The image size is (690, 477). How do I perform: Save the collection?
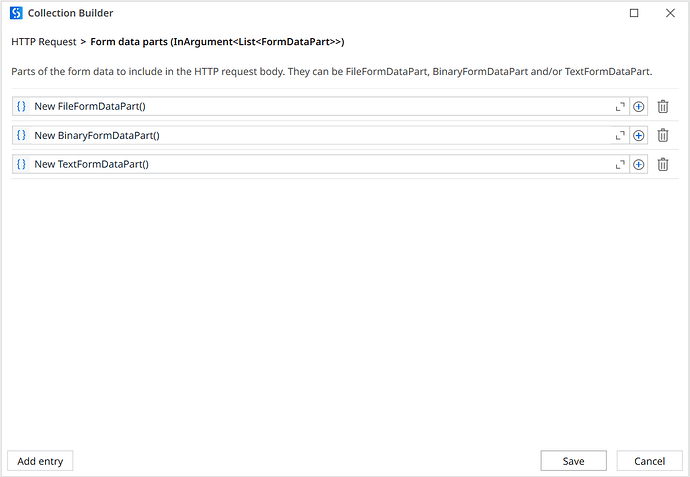click(573, 461)
